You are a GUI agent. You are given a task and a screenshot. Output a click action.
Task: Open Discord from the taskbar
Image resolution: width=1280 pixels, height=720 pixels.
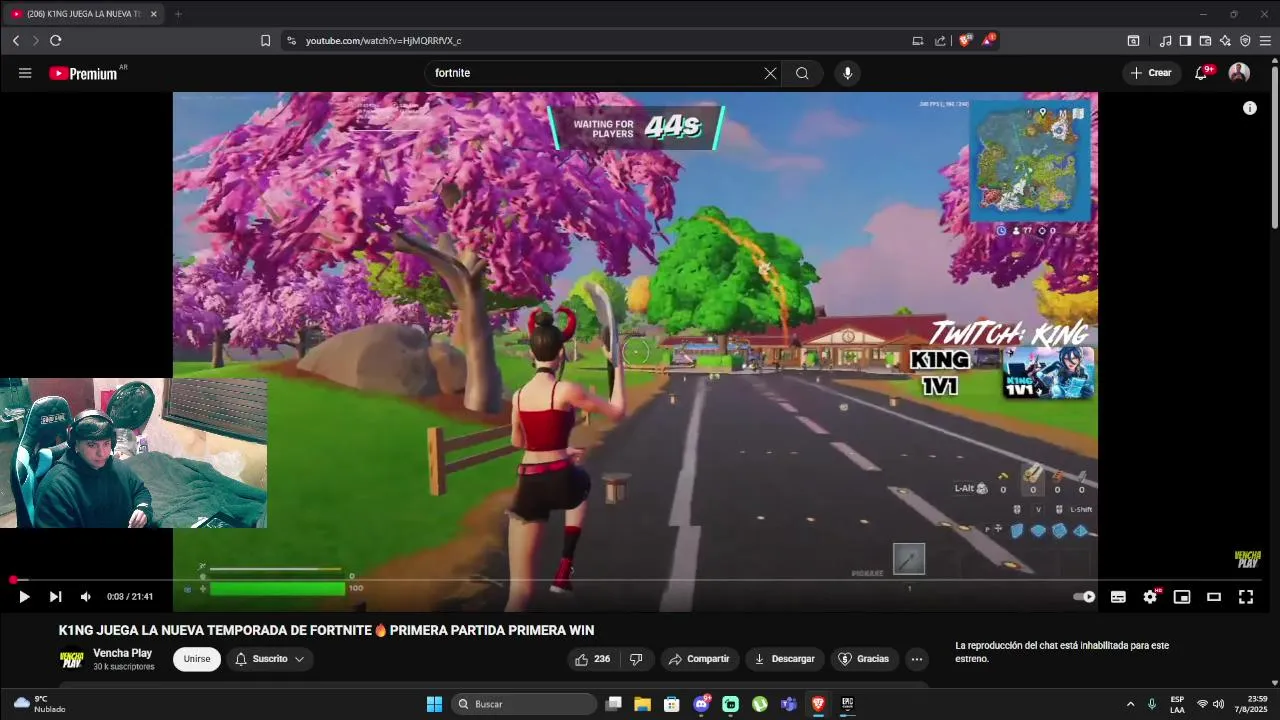[701, 704]
